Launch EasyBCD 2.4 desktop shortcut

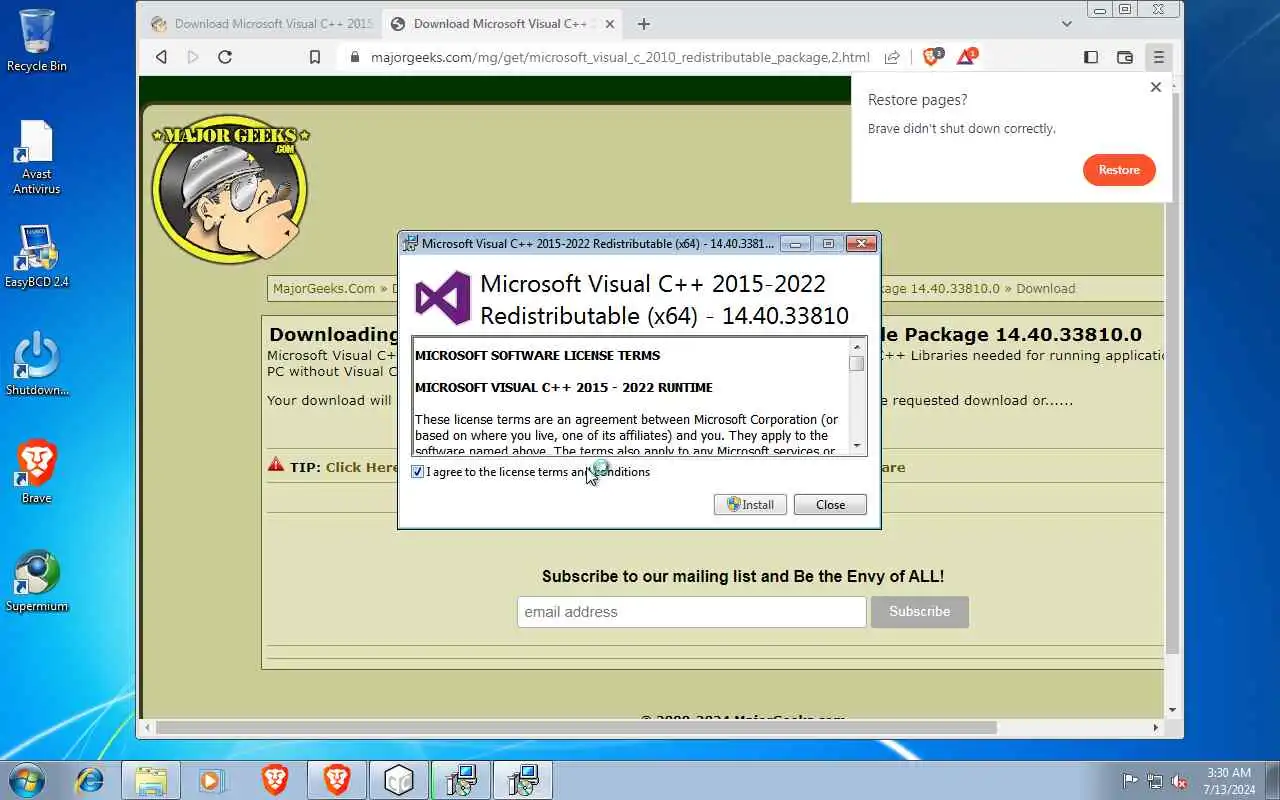(37, 255)
